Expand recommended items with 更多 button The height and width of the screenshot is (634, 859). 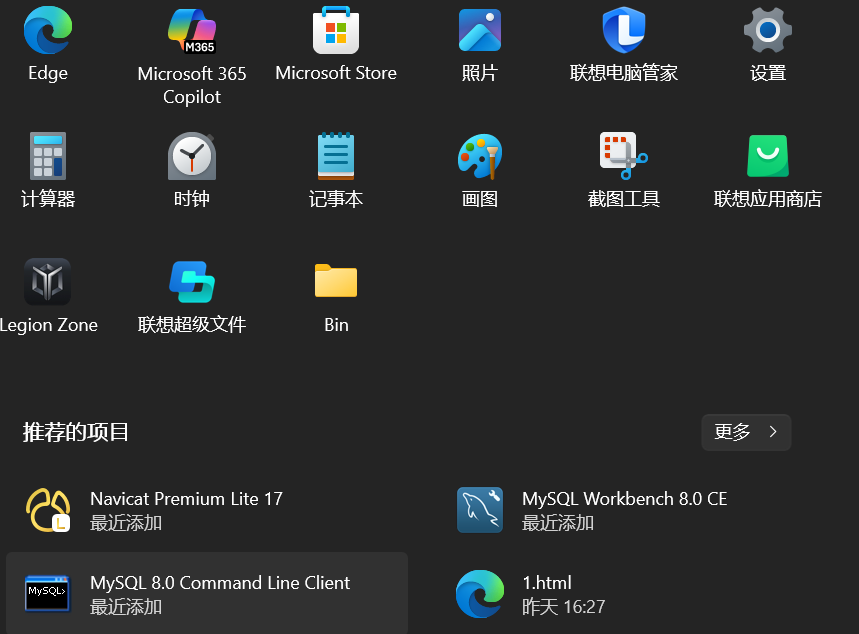(746, 432)
